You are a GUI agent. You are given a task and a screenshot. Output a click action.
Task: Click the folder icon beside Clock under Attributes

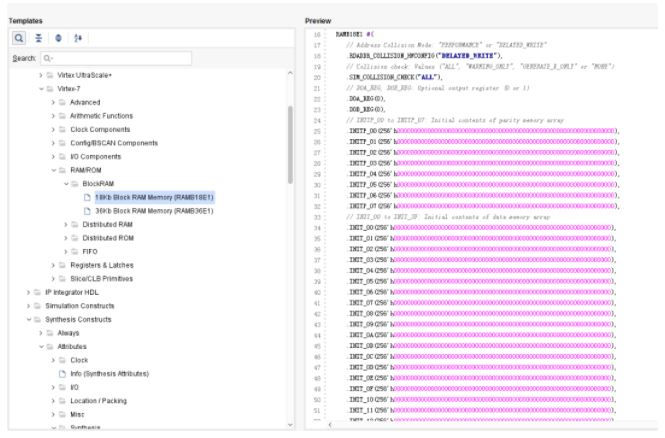coord(62,360)
